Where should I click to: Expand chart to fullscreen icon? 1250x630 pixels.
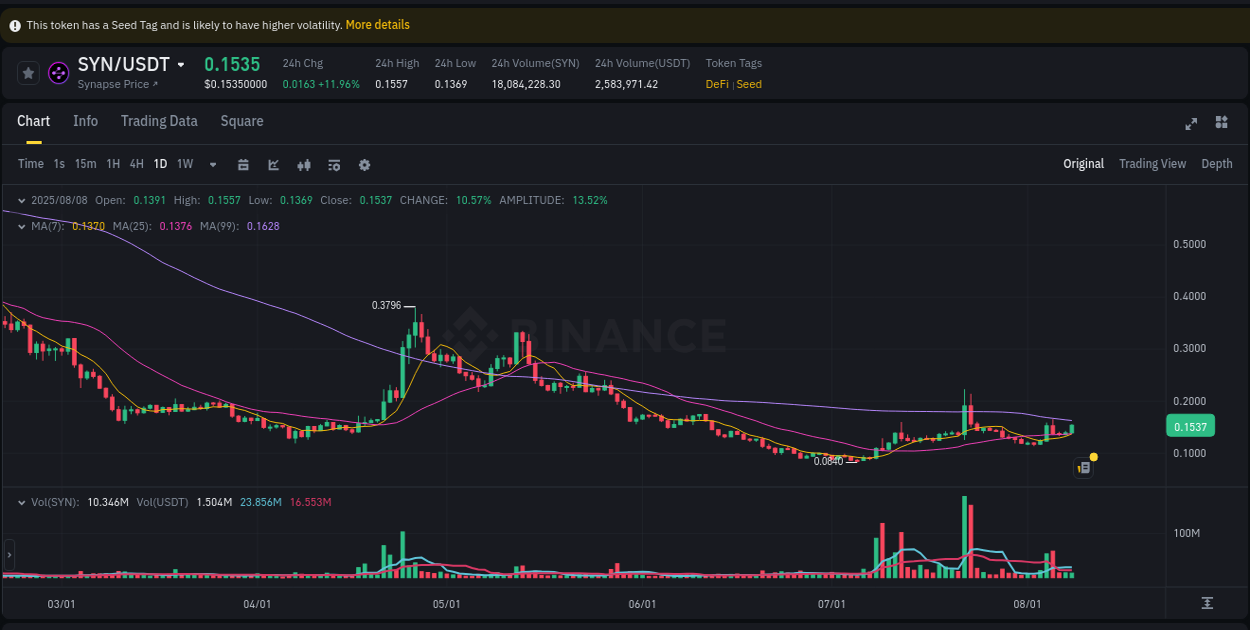point(1191,123)
